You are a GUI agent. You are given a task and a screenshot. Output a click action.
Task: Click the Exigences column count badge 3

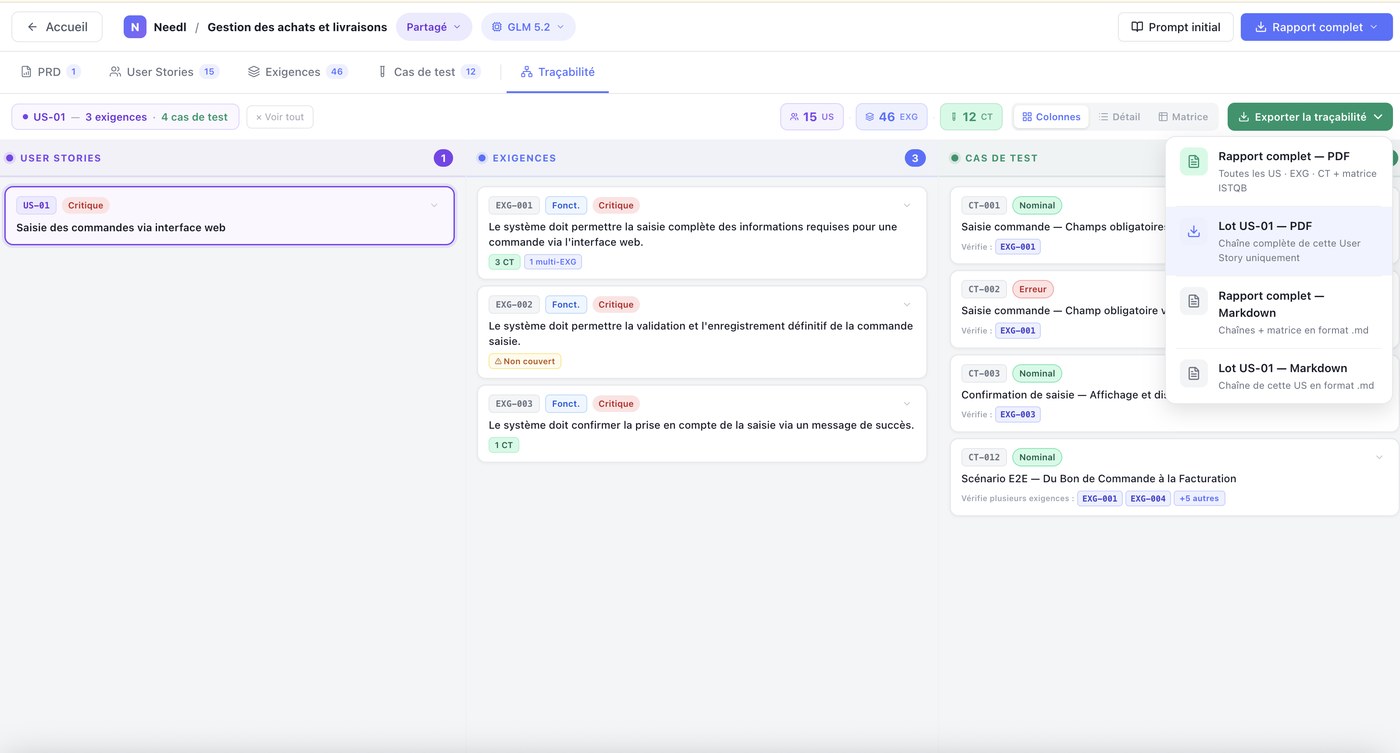click(x=914, y=158)
